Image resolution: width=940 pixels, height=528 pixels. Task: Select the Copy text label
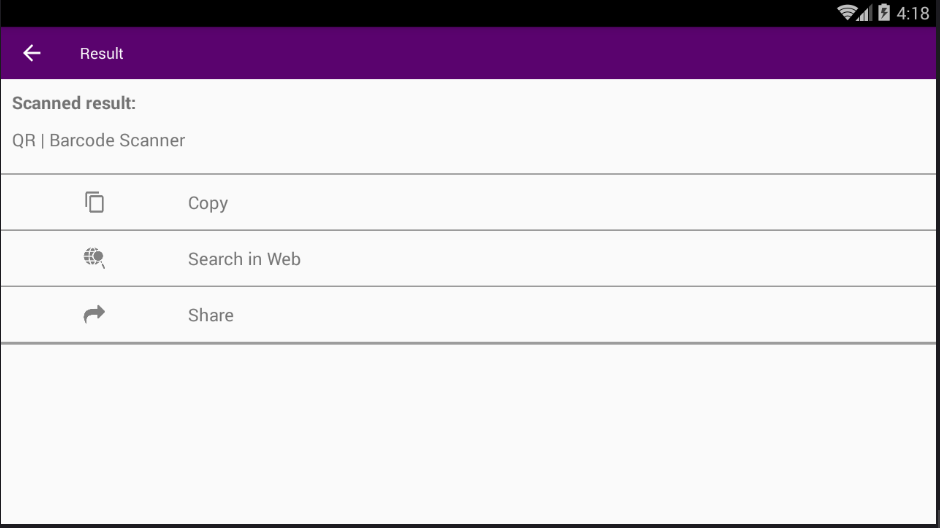pyautogui.click(x=208, y=203)
